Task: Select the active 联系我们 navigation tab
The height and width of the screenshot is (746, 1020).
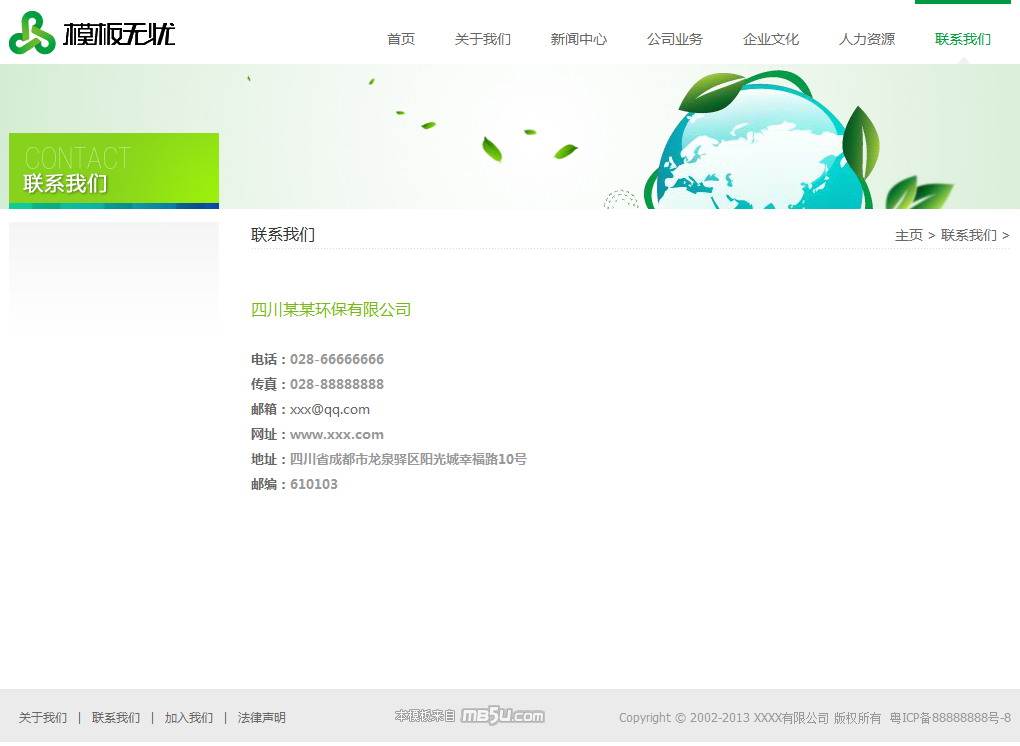Action: click(x=963, y=39)
